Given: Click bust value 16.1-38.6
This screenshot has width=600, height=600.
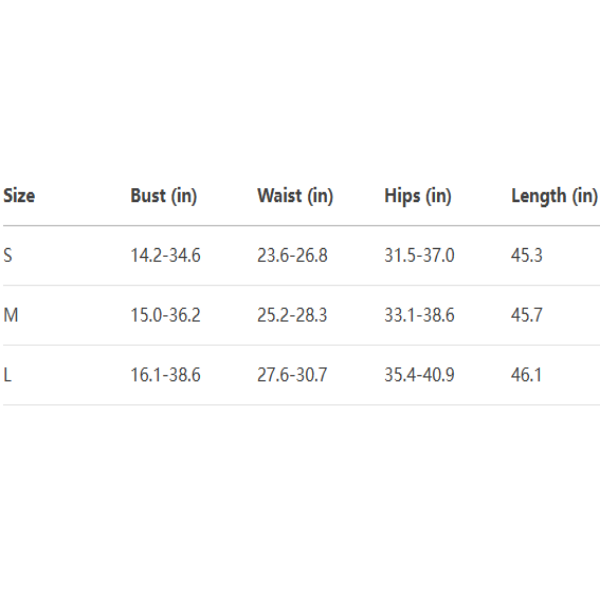Looking at the screenshot, I should [x=165, y=376].
